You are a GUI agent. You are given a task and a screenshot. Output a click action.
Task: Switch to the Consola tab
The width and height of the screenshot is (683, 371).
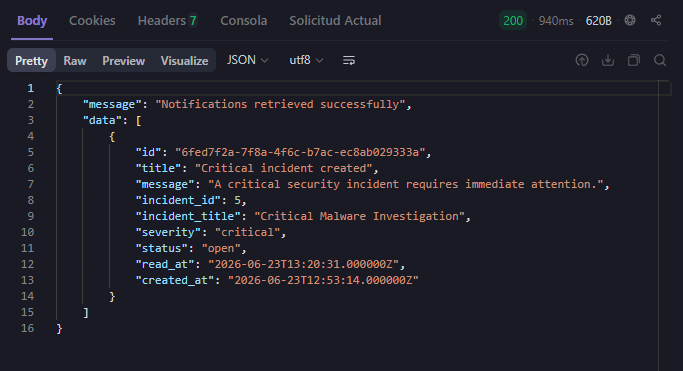[x=243, y=20]
